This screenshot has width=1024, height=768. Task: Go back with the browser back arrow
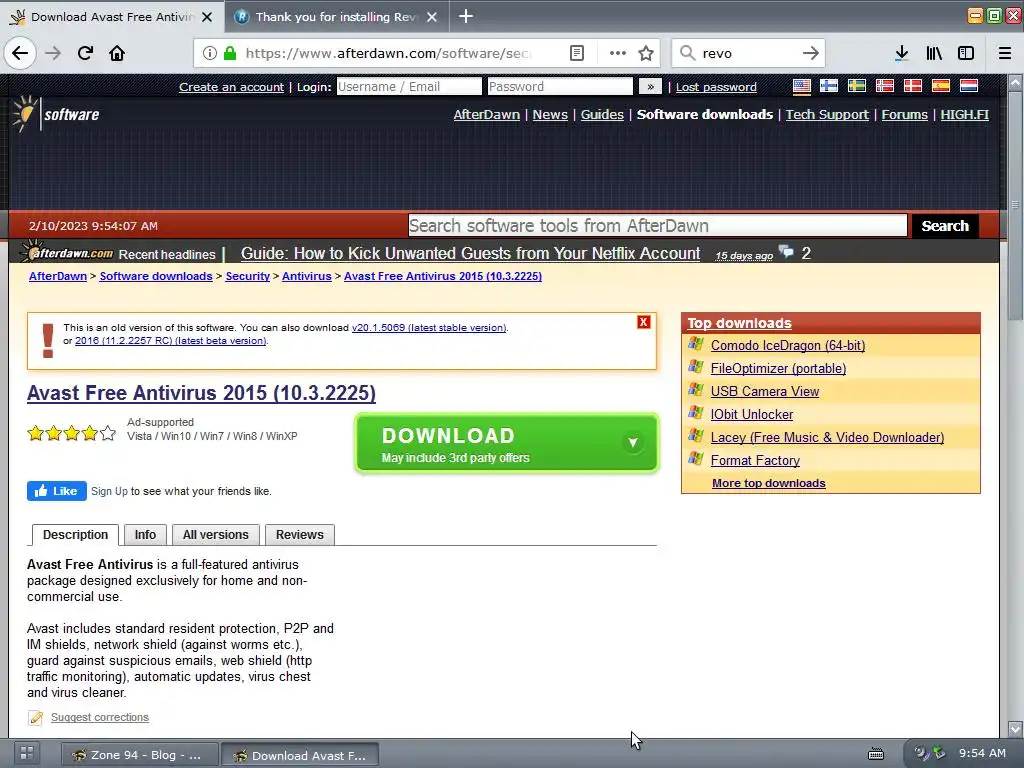(x=20, y=53)
